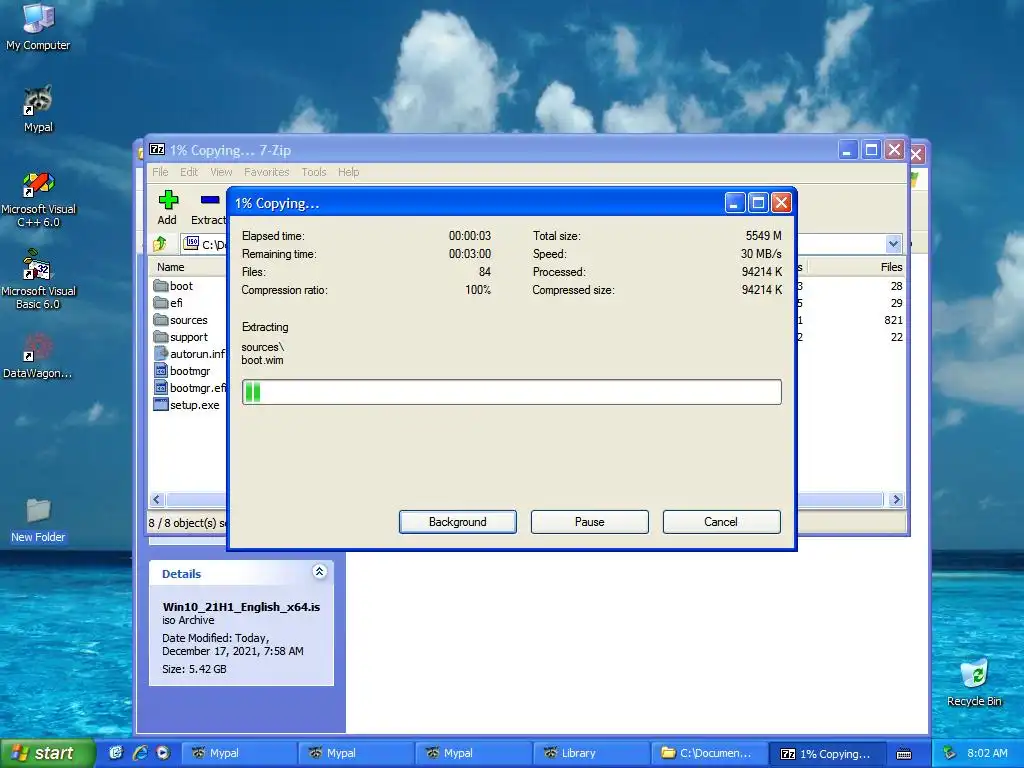Select New Folder on the desktop
Viewport: 1024px width, 768px height.
tap(38, 520)
